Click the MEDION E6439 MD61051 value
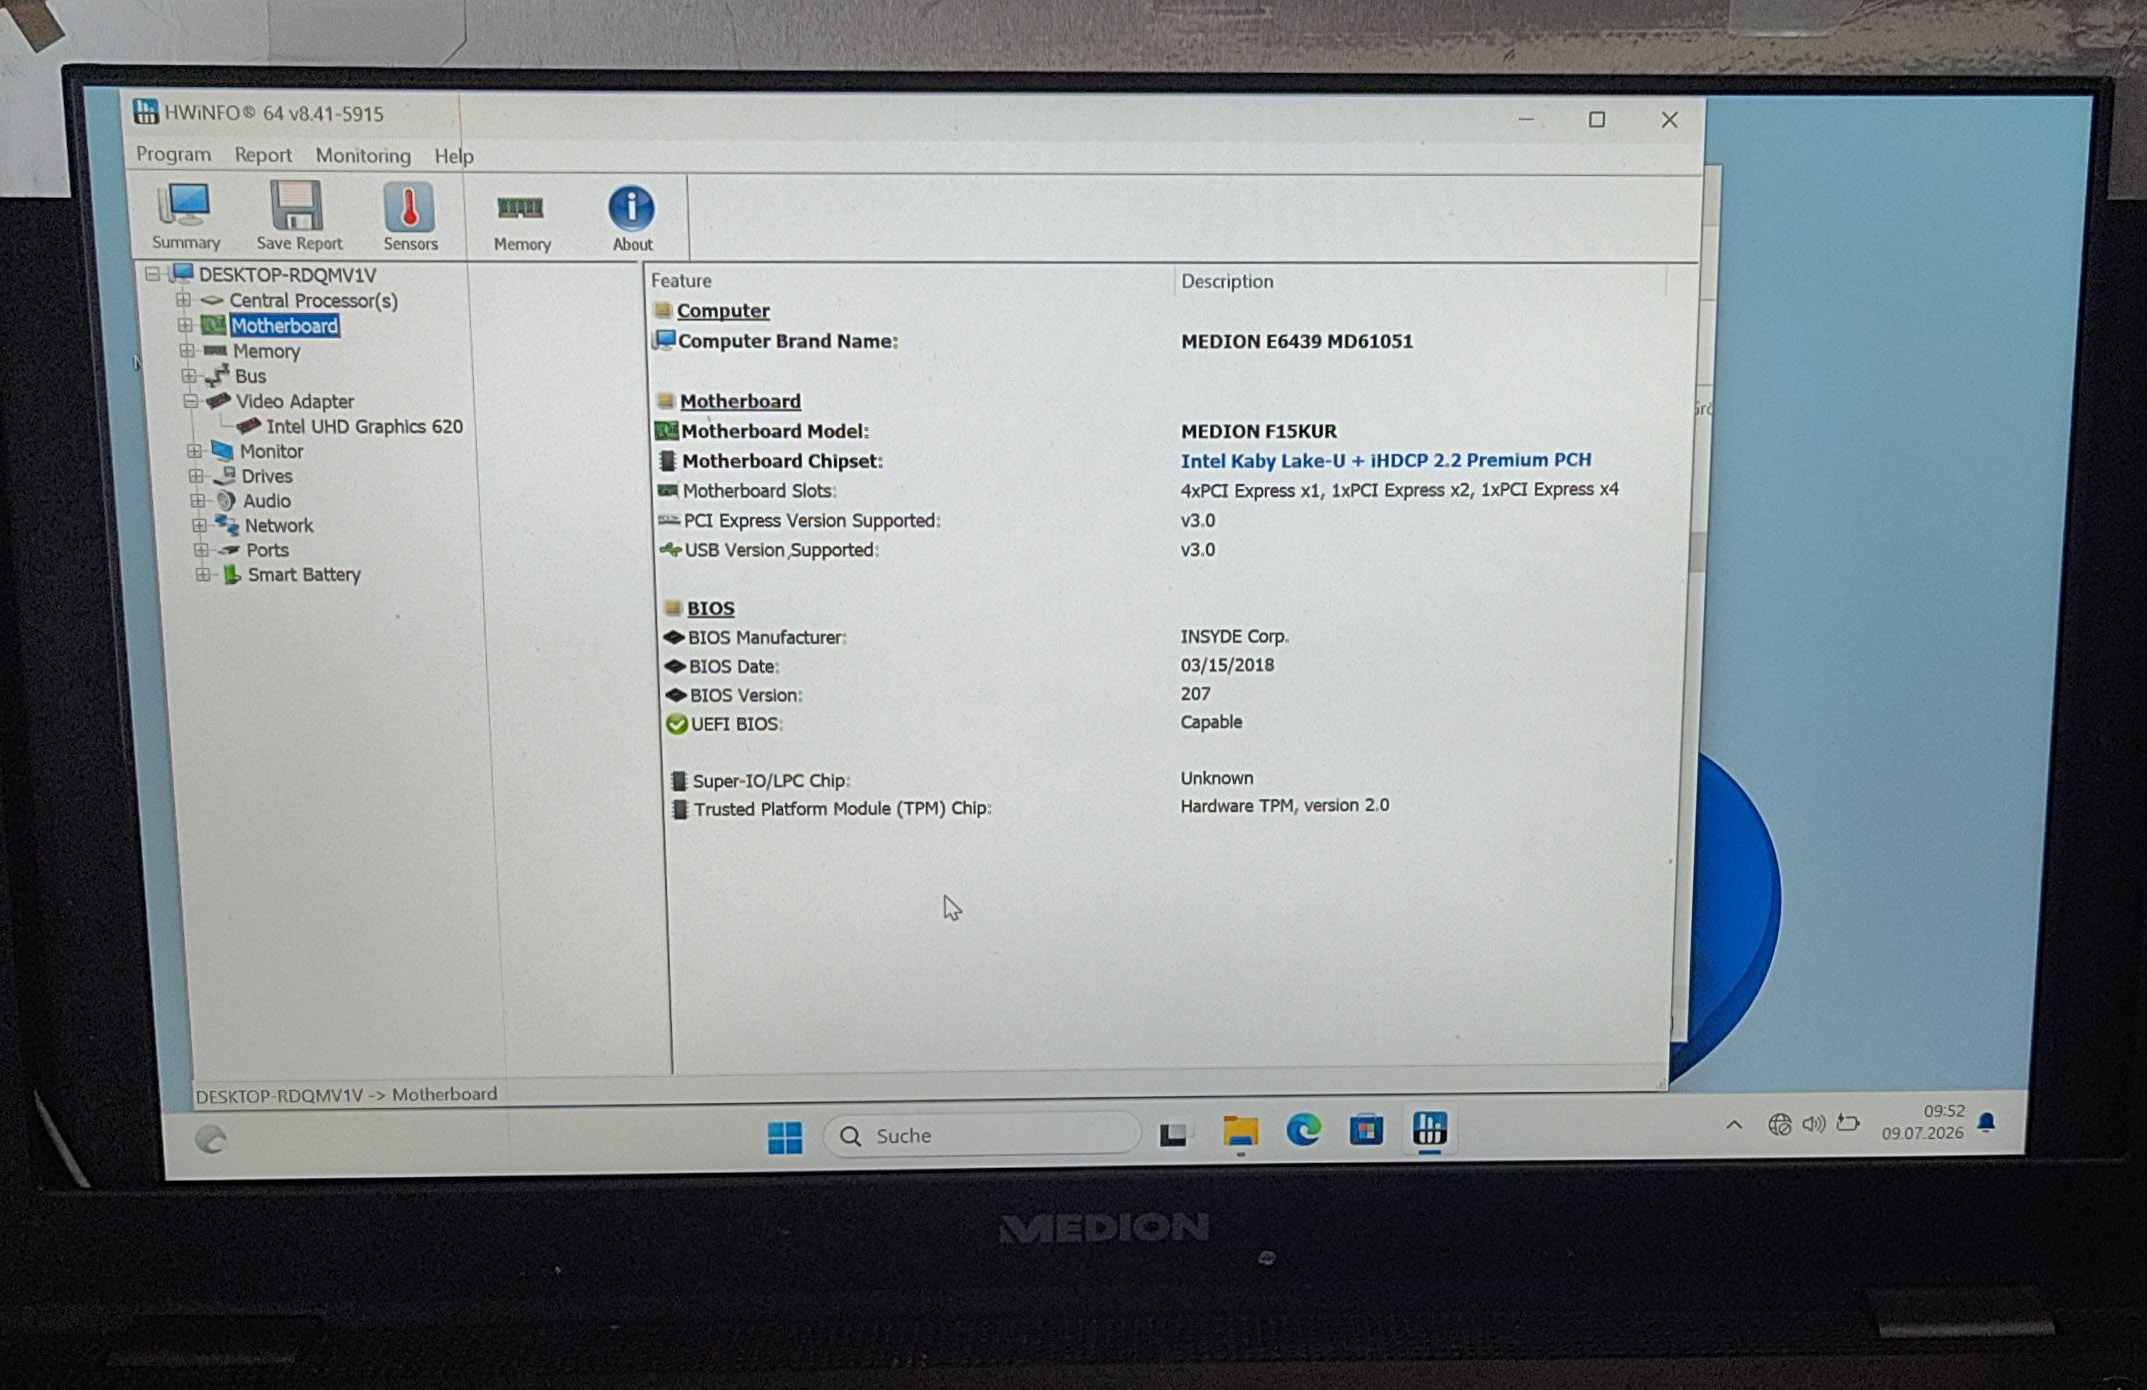This screenshot has width=2147, height=1390. (x=1297, y=341)
